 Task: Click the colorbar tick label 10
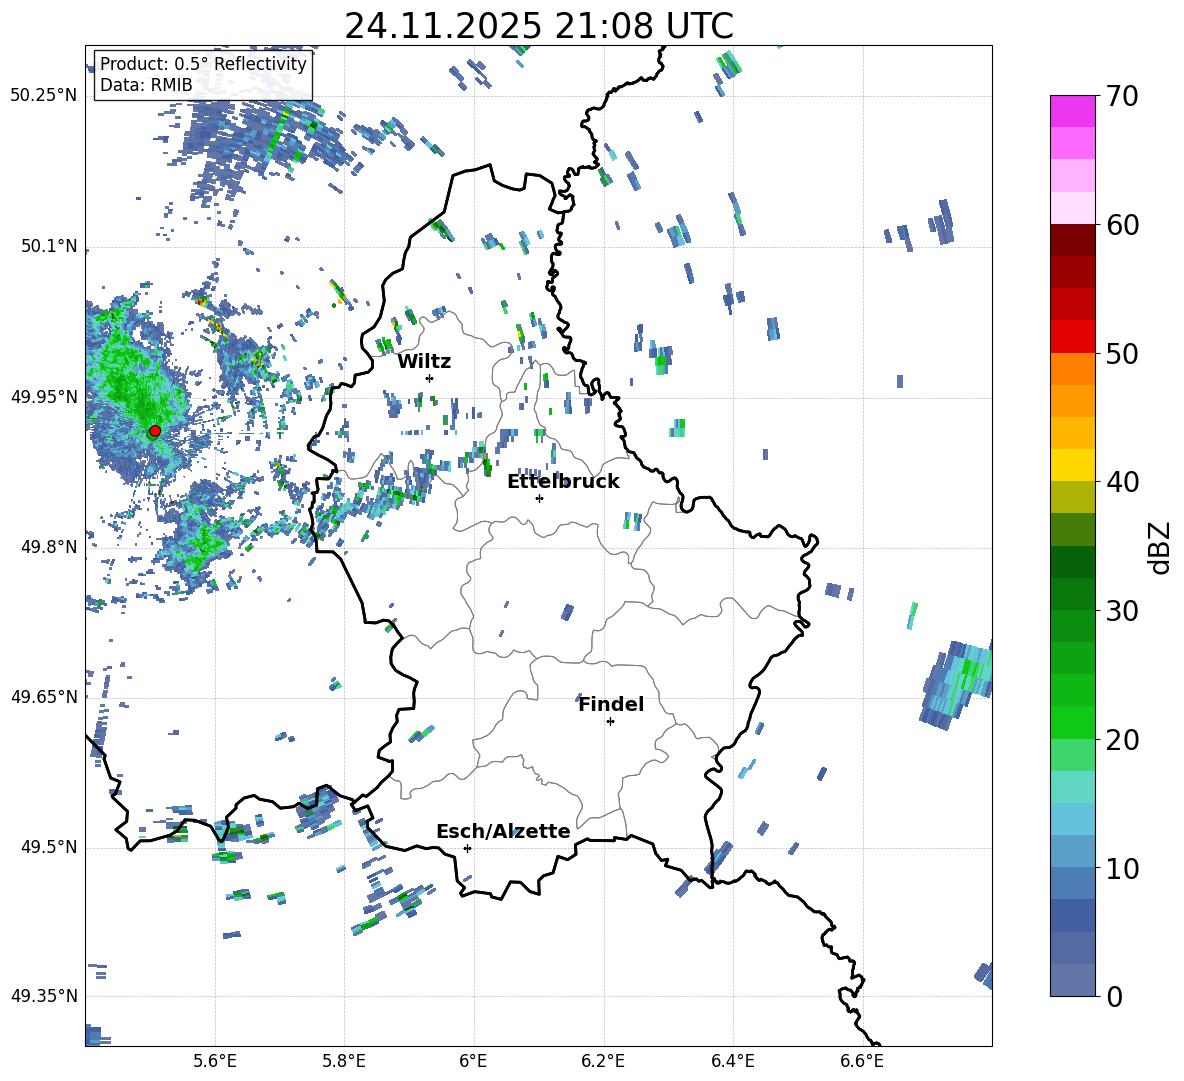1122,869
